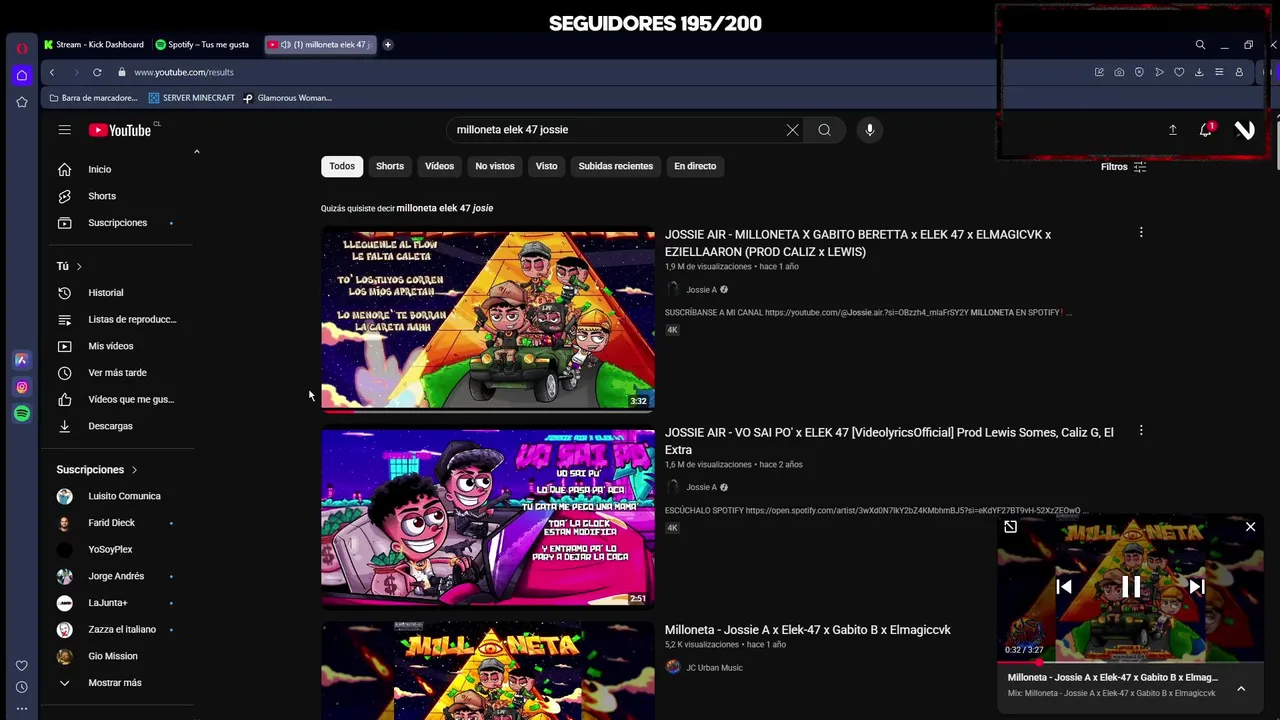The image size is (1280, 720).
Task: Open more options for the JOSSIE AIR MILLONETA video
Action: (x=1141, y=233)
